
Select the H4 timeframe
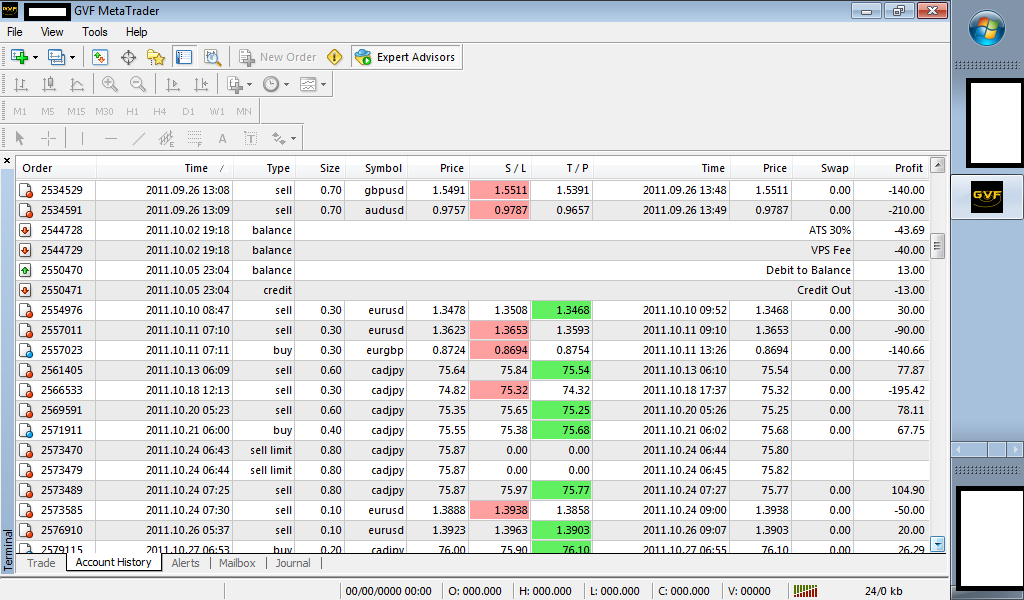coord(160,112)
